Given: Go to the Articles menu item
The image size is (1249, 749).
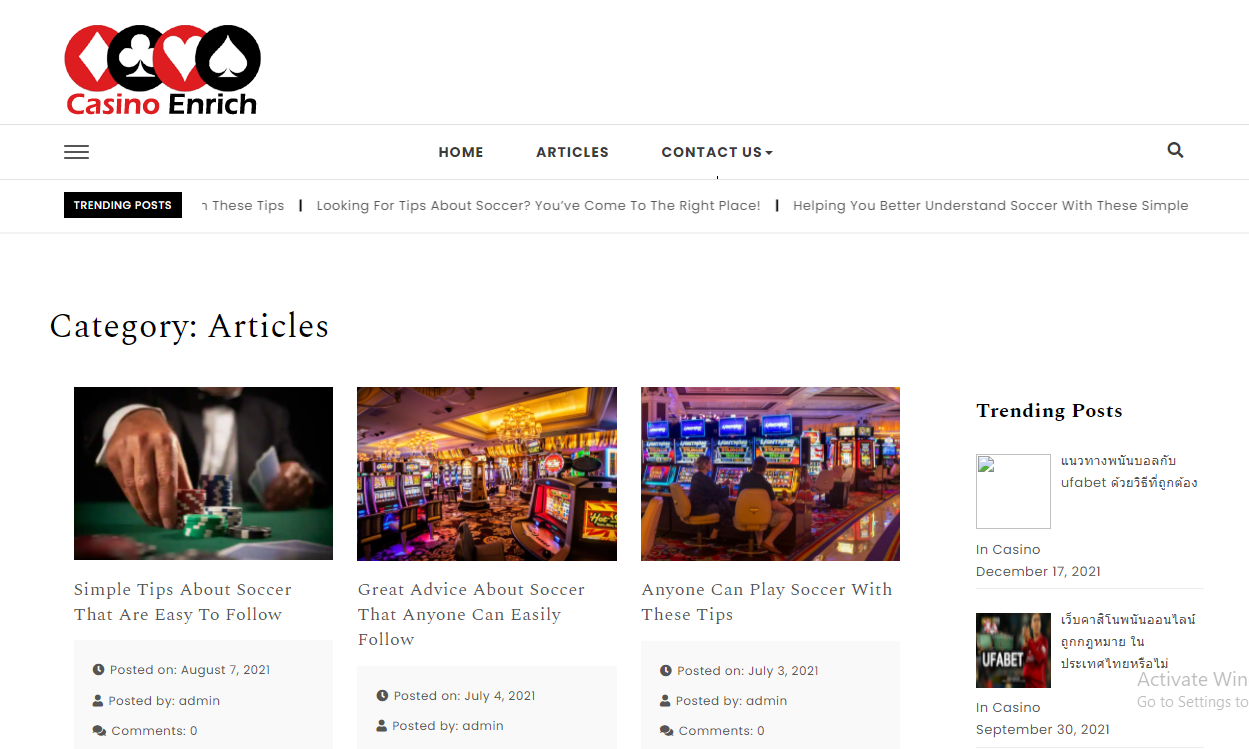Looking at the screenshot, I should point(572,152).
